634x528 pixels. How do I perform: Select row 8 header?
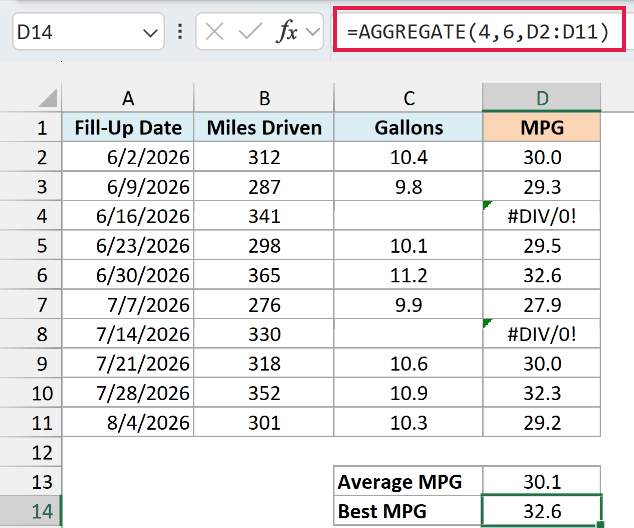coord(31,334)
